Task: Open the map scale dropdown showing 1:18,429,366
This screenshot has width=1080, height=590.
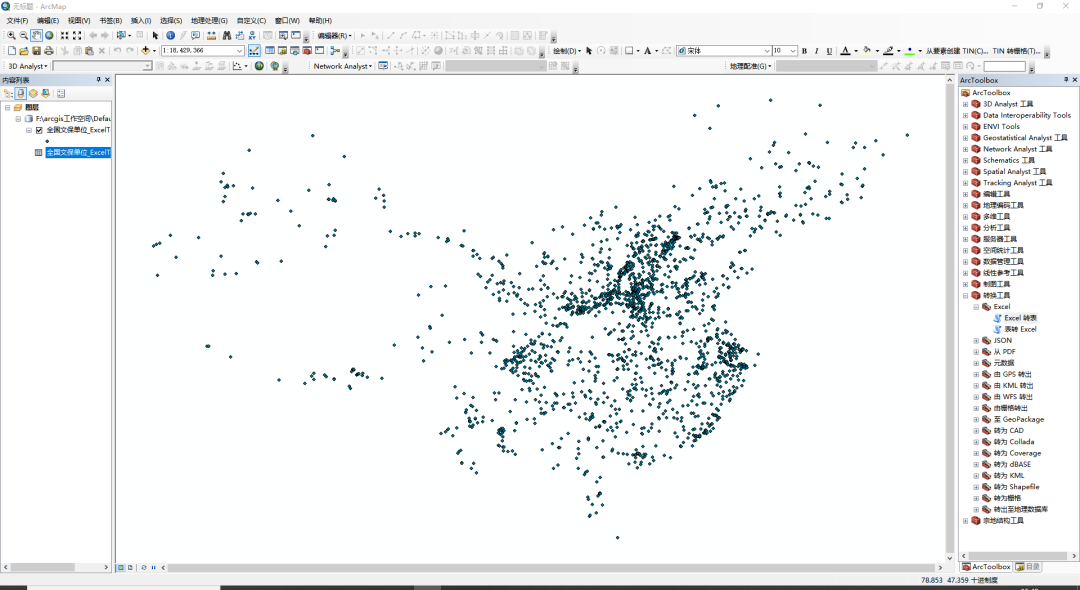Action: pos(240,49)
